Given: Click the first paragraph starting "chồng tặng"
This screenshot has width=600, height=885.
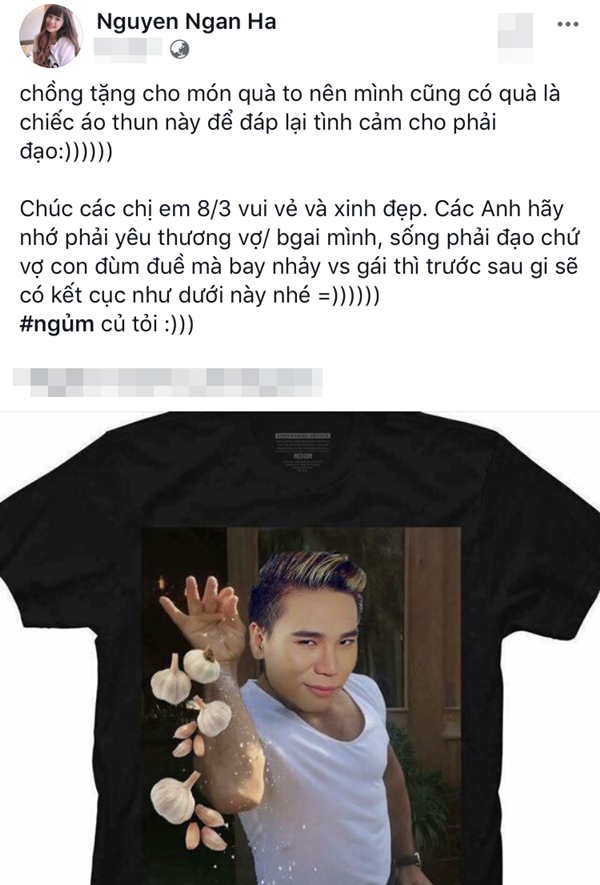Looking at the screenshot, I should click(x=290, y=123).
